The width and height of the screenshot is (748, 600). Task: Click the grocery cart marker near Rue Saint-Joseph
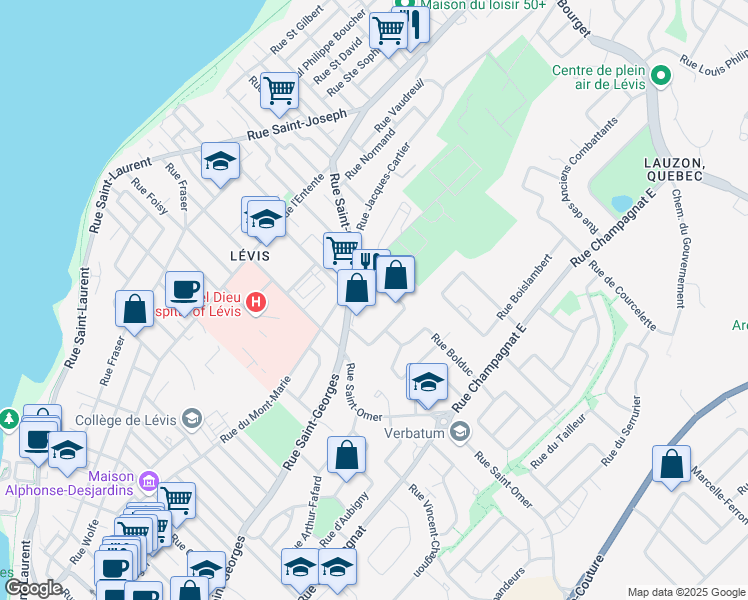coord(280,92)
